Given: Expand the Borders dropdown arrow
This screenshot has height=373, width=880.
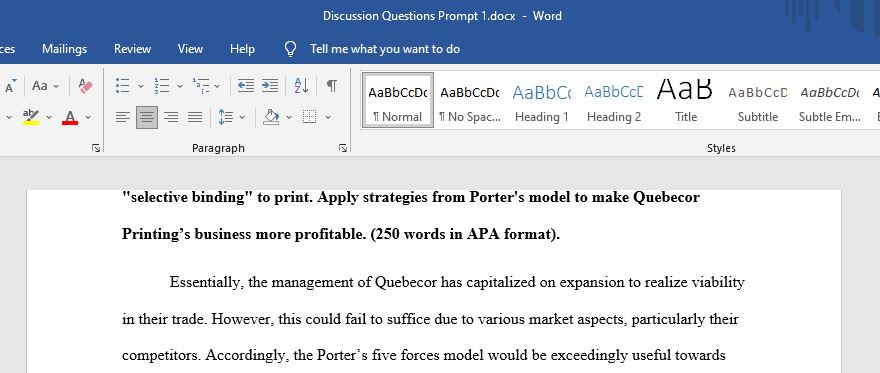Looking at the screenshot, I should pos(328,117).
